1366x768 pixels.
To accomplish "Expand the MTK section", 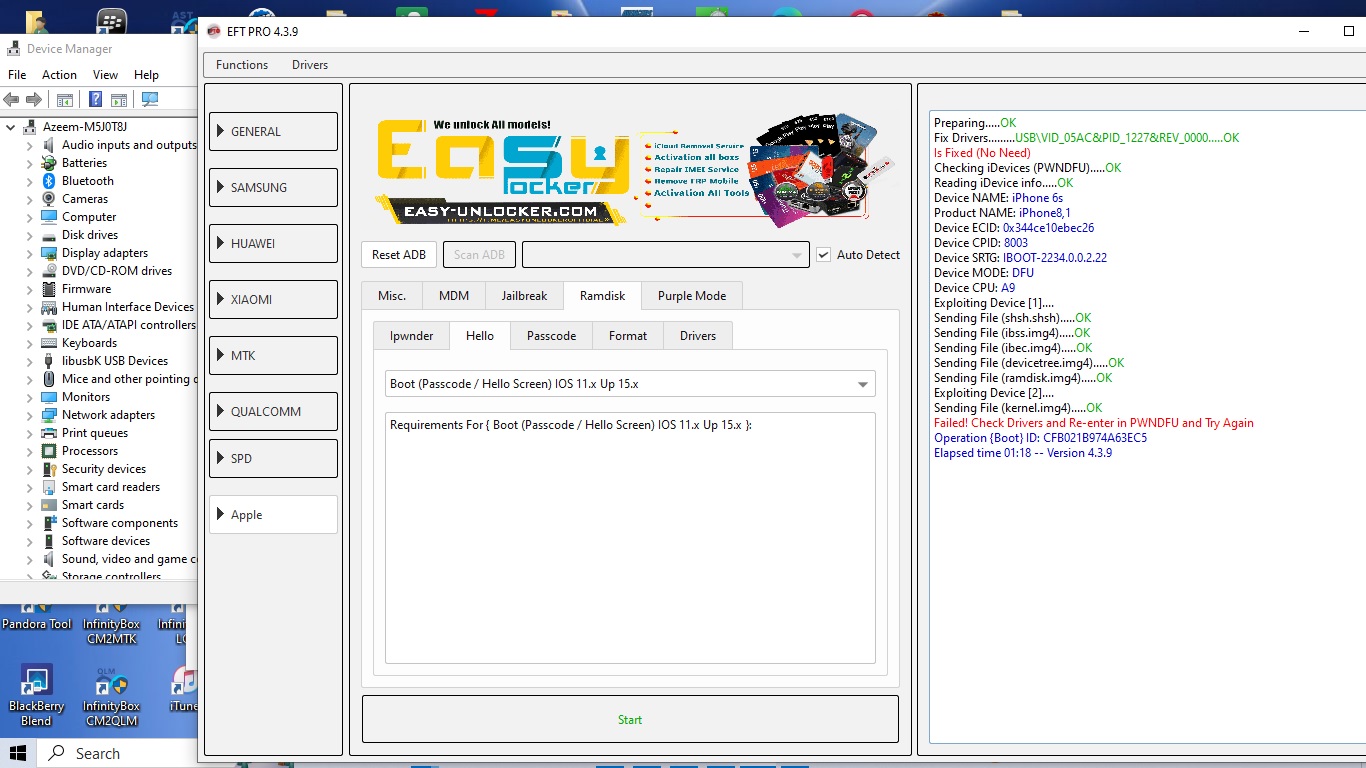I will point(273,355).
